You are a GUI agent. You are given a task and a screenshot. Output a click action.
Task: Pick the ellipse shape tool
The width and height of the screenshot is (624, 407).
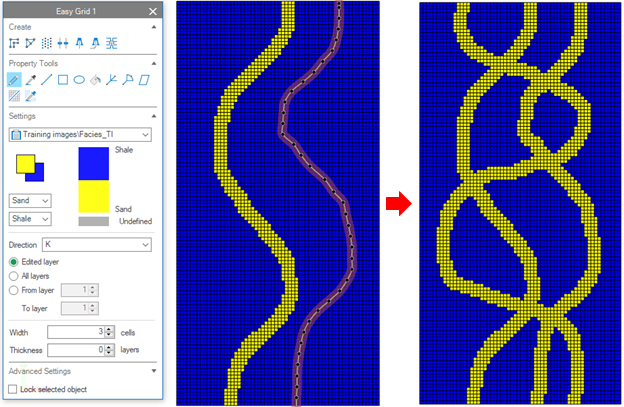click(78, 79)
